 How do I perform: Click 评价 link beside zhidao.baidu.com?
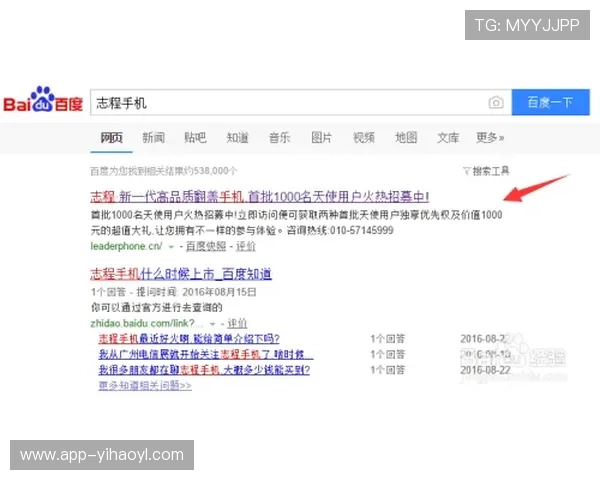click(237, 324)
